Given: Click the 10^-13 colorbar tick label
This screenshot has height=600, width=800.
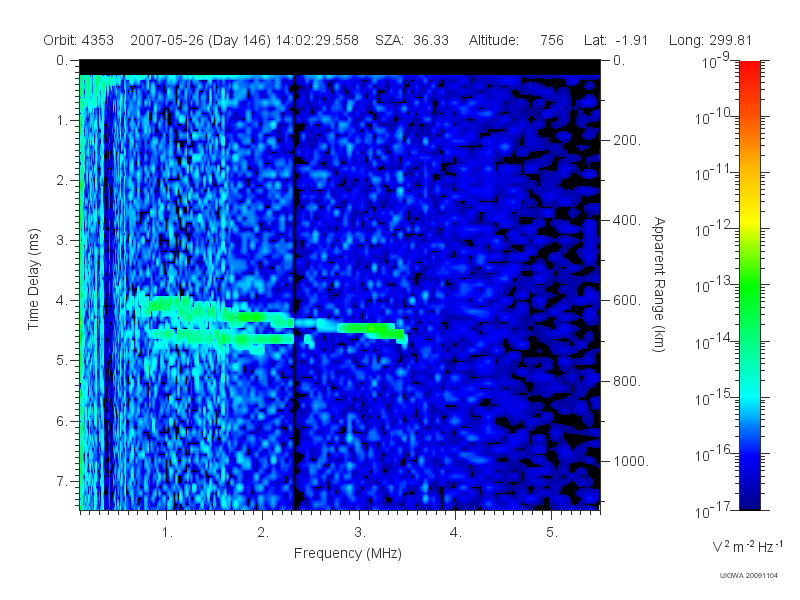Looking at the screenshot, I should (x=715, y=285).
